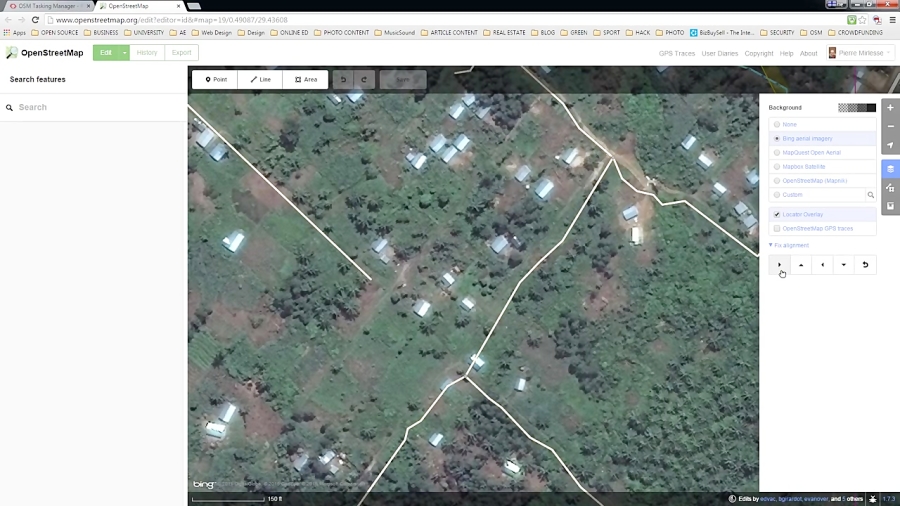Select None as background
Viewport: 900px width, 506px height.
(823, 124)
